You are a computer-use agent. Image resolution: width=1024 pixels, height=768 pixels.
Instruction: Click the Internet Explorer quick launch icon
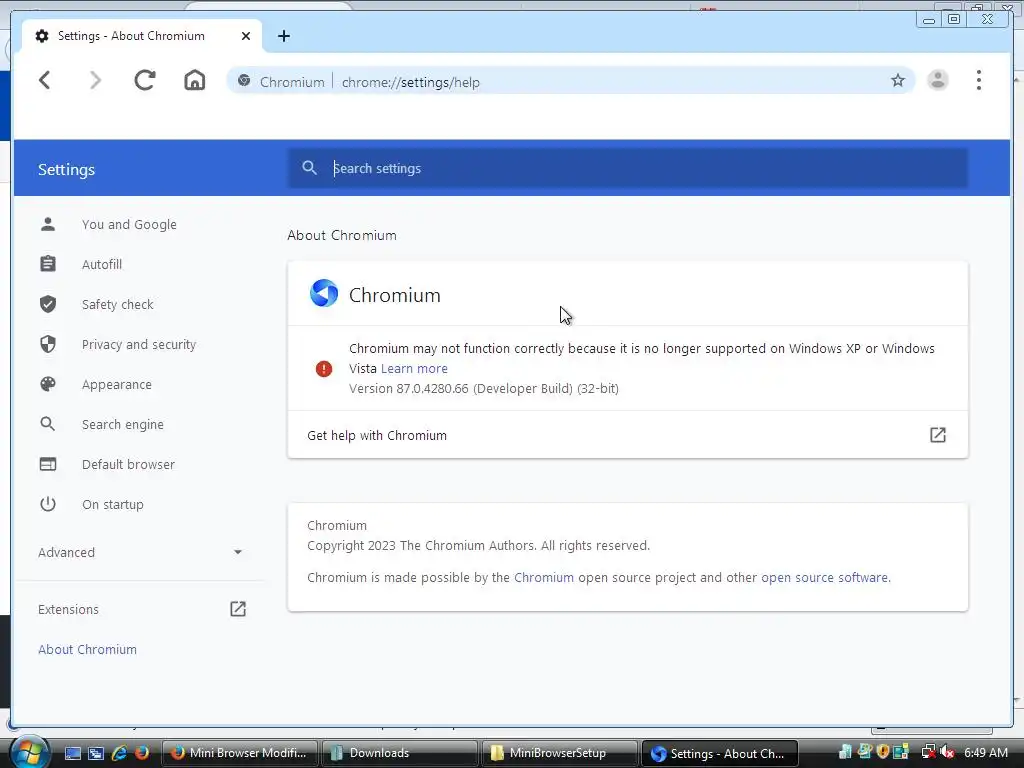point(120,753)
